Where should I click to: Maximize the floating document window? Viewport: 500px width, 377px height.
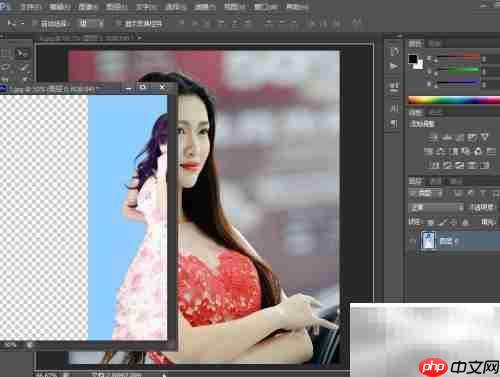point(143,87)
